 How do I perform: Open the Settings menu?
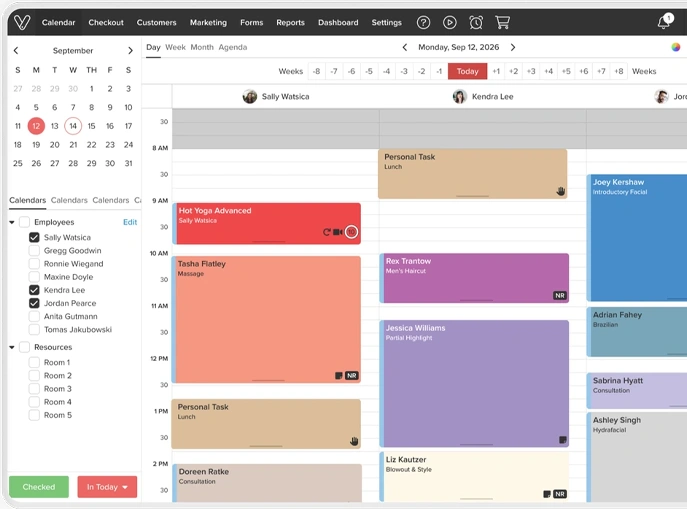pyautogui.click(x=386, y=22)
